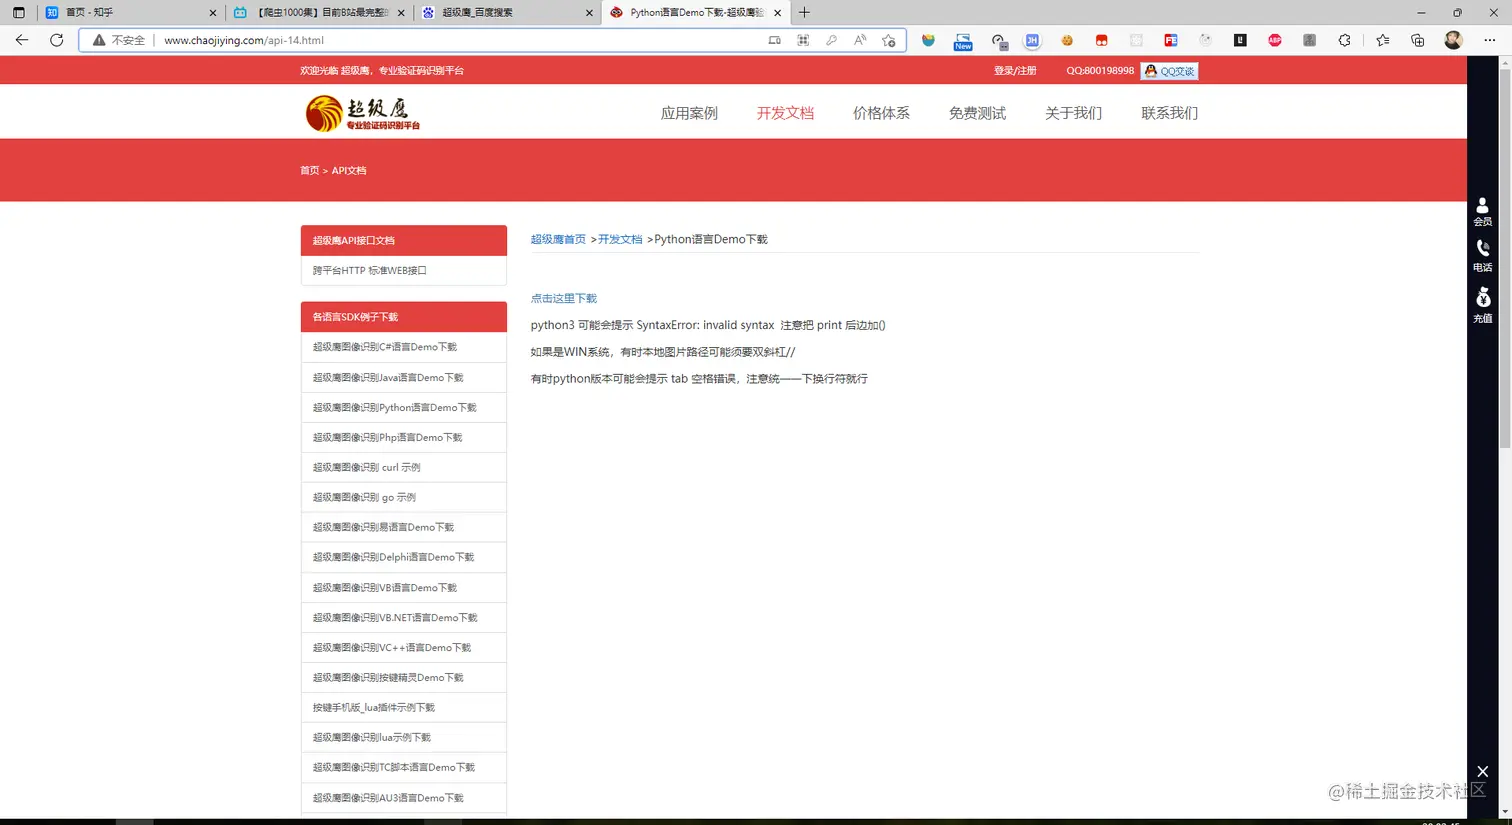Open the user profile avatar
The image size is (1512, 825).
[1453, 40]
